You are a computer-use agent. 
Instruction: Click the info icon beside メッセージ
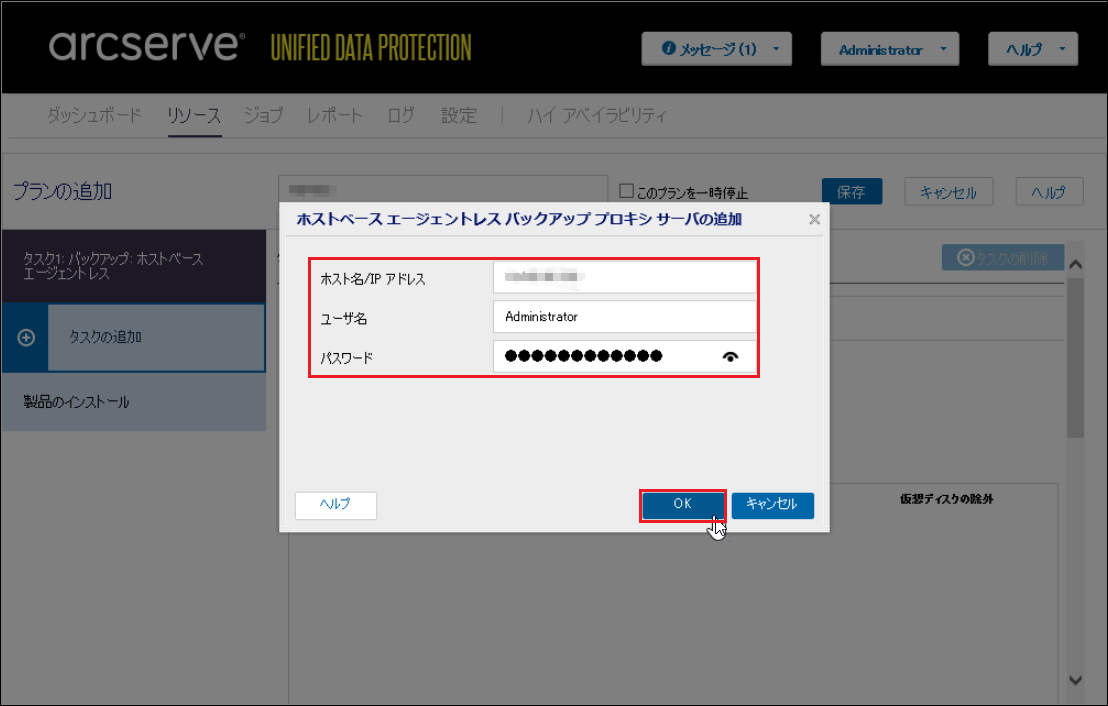click(668, 48)
